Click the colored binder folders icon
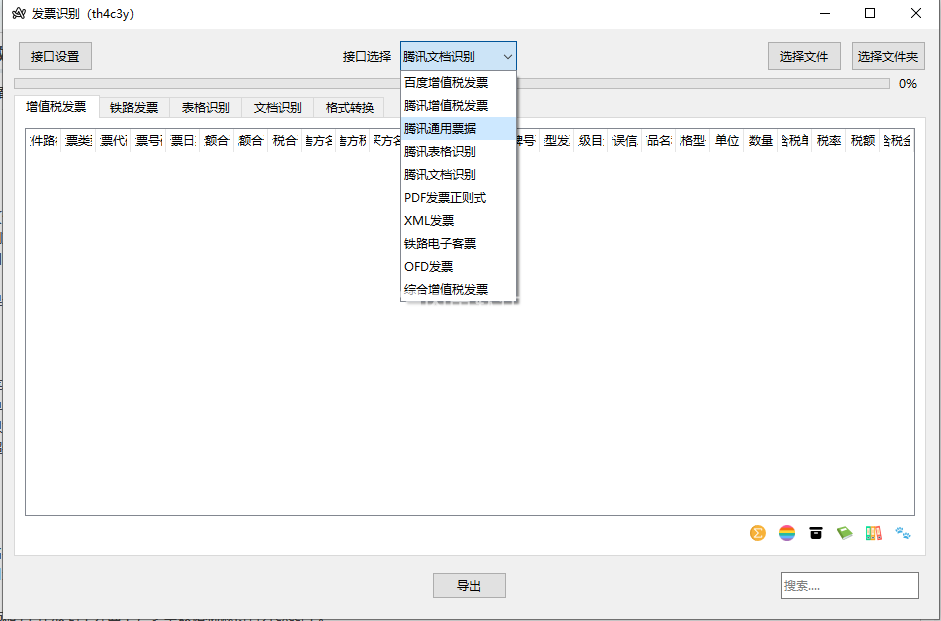The image size is (941, 621). coord(874,533)
